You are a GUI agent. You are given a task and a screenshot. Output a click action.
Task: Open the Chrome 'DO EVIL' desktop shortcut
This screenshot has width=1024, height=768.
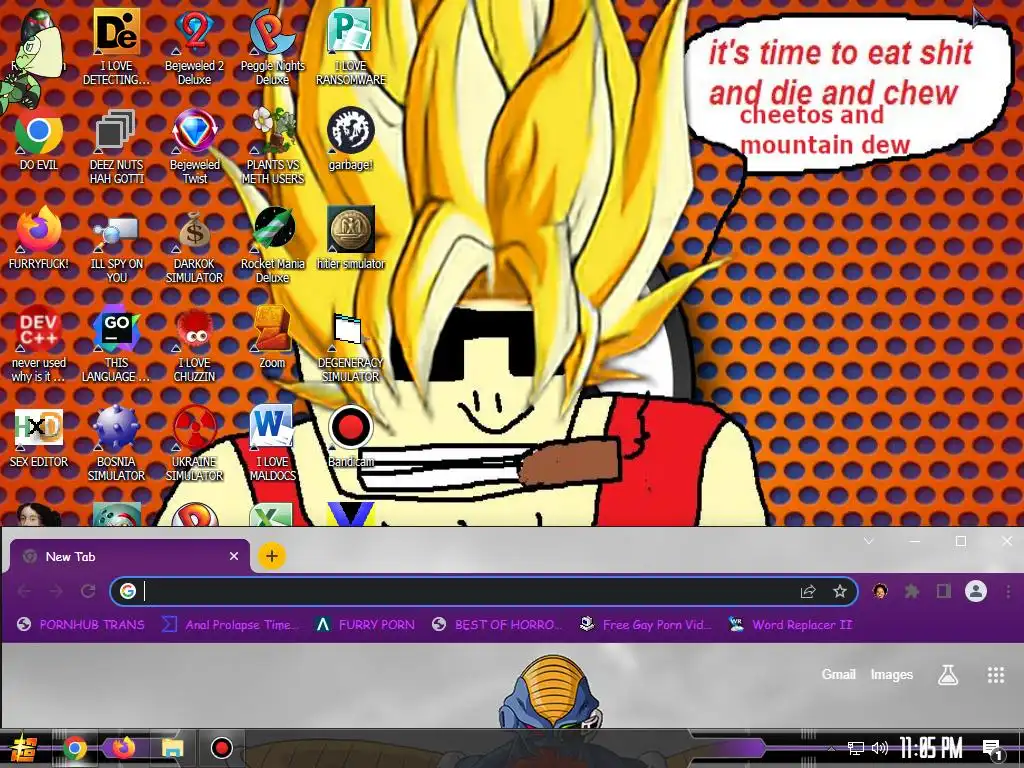pyautogui.click(x=39, y=141)
